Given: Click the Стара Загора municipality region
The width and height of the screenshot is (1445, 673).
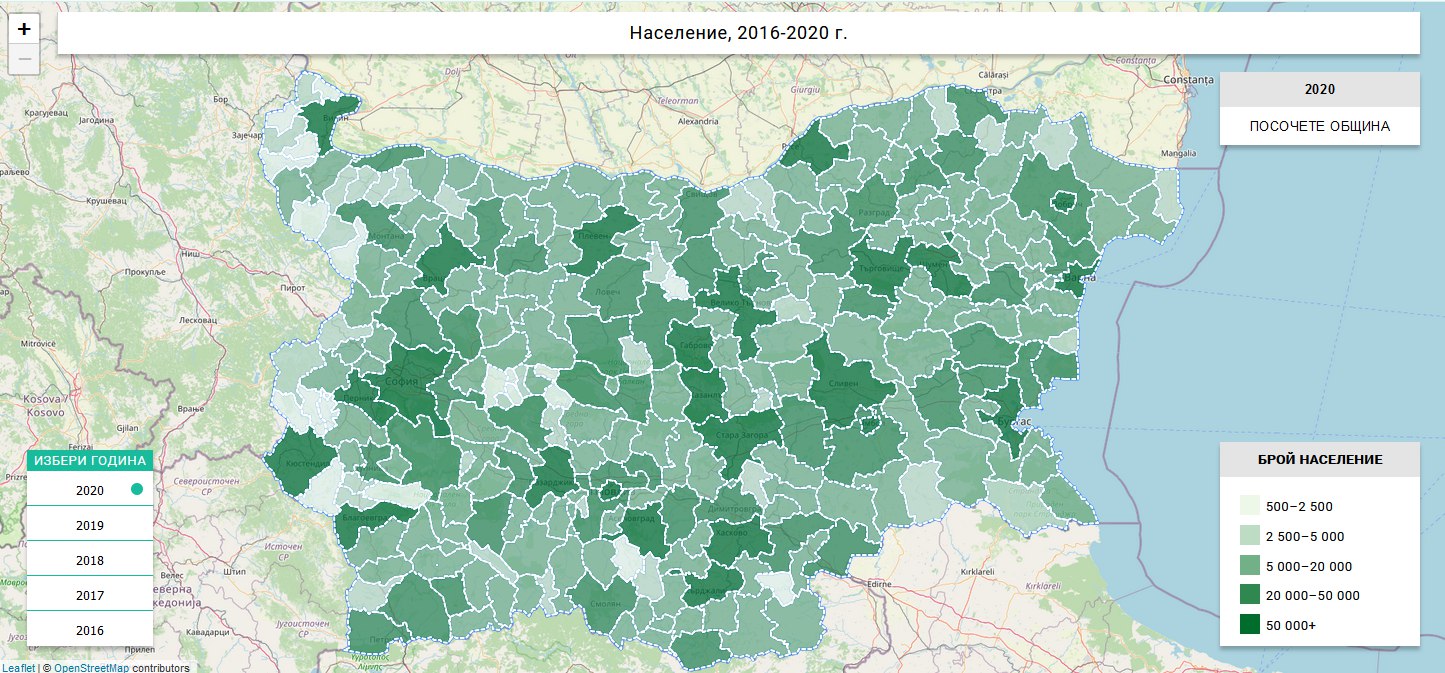Looking at the screenshot, I should (738, 437).
